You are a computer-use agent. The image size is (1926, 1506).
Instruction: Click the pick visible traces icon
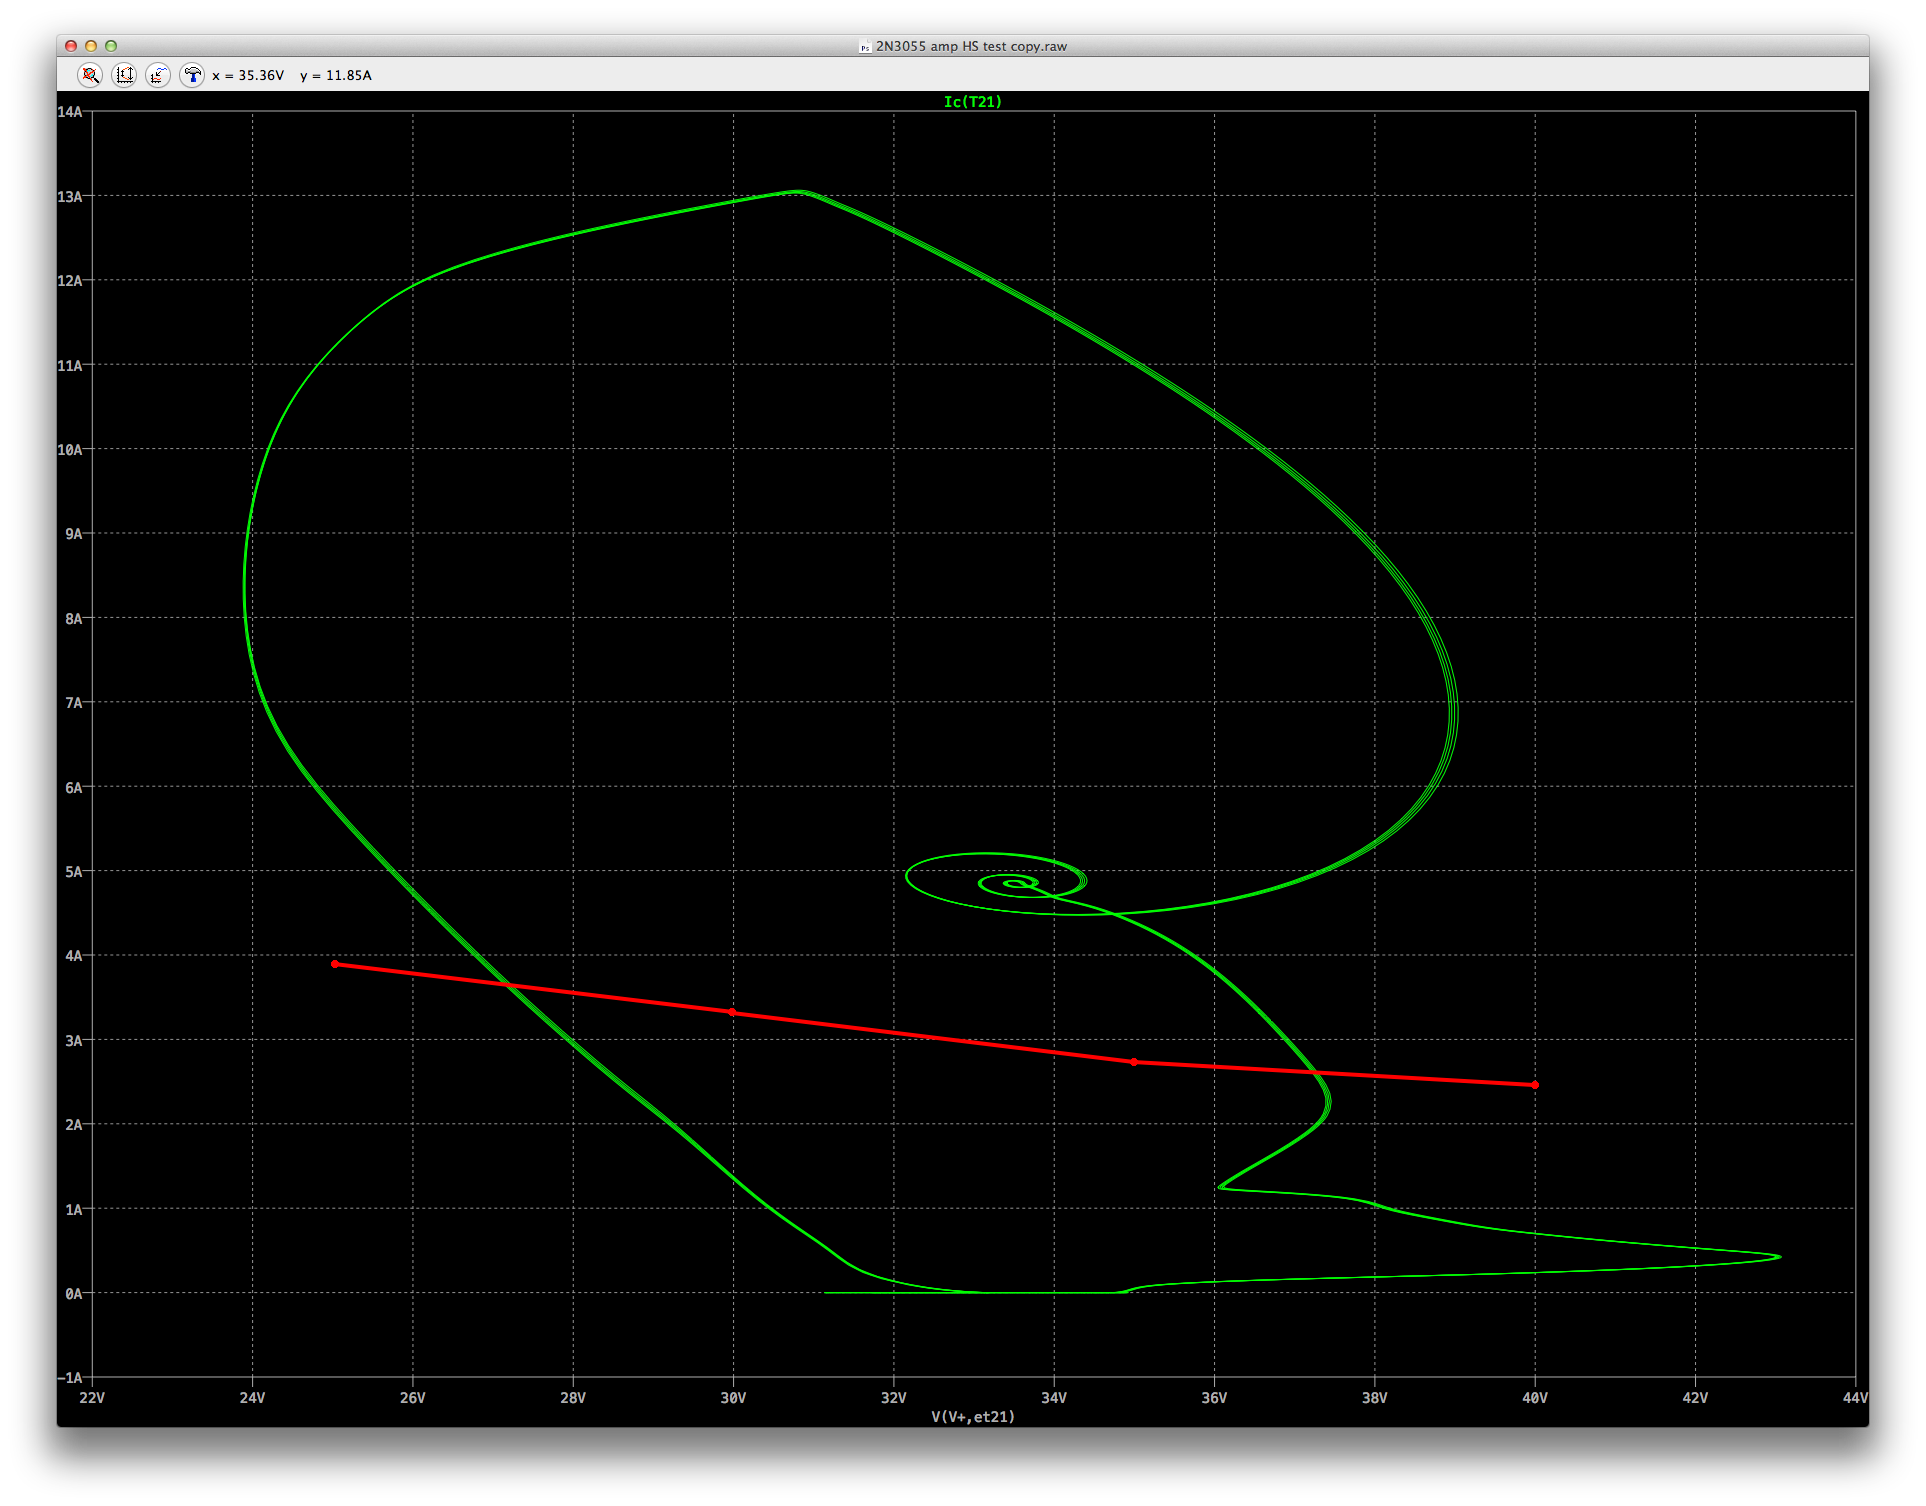click(158, 75)
